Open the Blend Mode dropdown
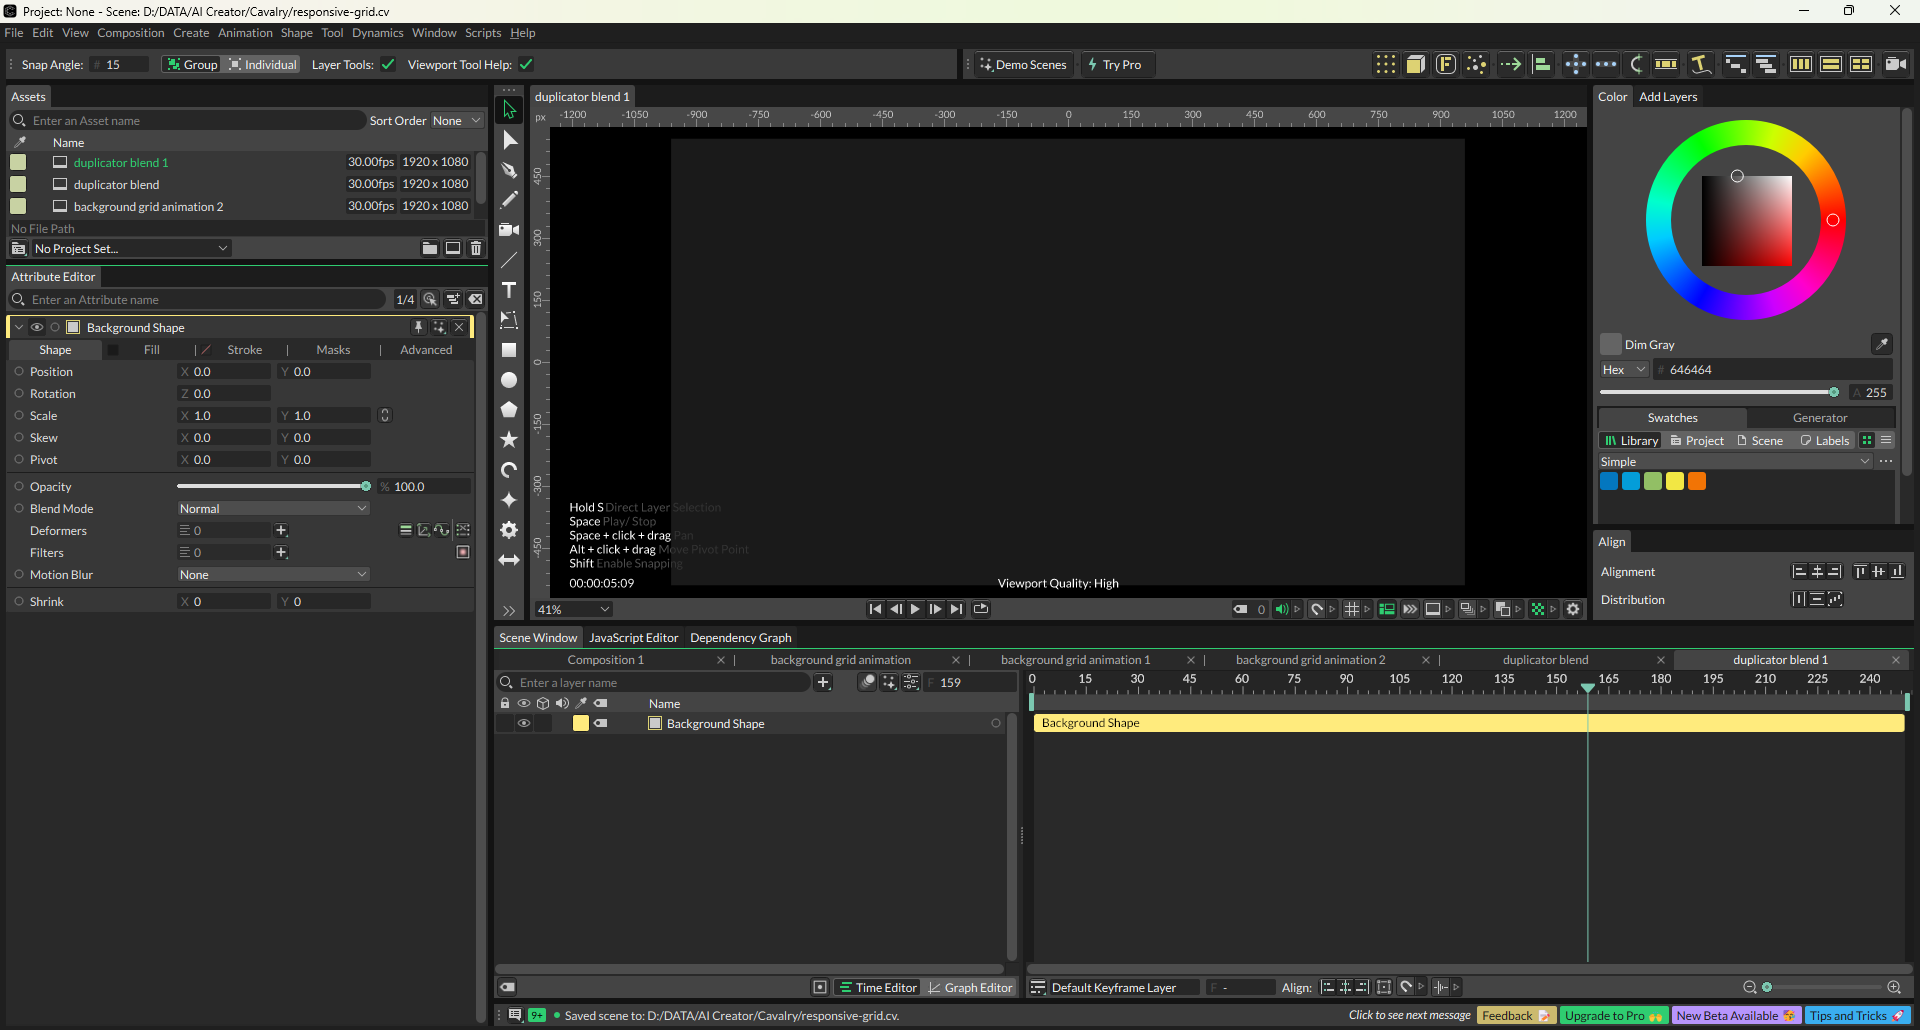1920x1030 pixels. coord(273,509)
